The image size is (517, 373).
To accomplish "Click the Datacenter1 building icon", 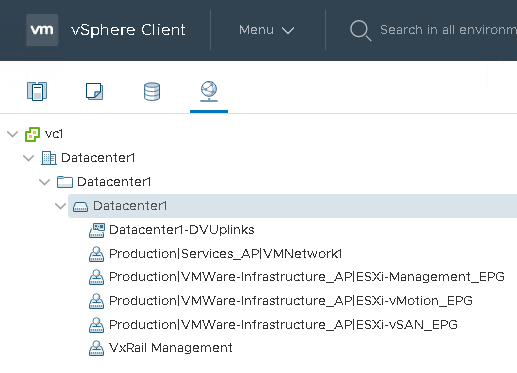I will (49, 158).
